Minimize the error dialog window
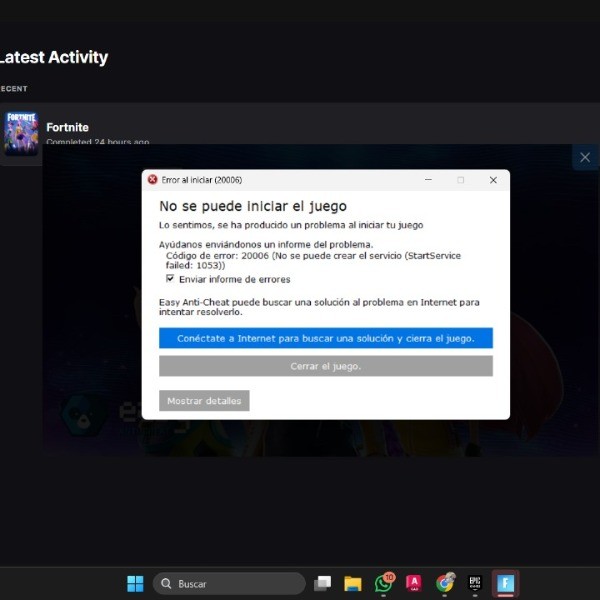The height and width of the screenshot is (600, 600). 427,180
